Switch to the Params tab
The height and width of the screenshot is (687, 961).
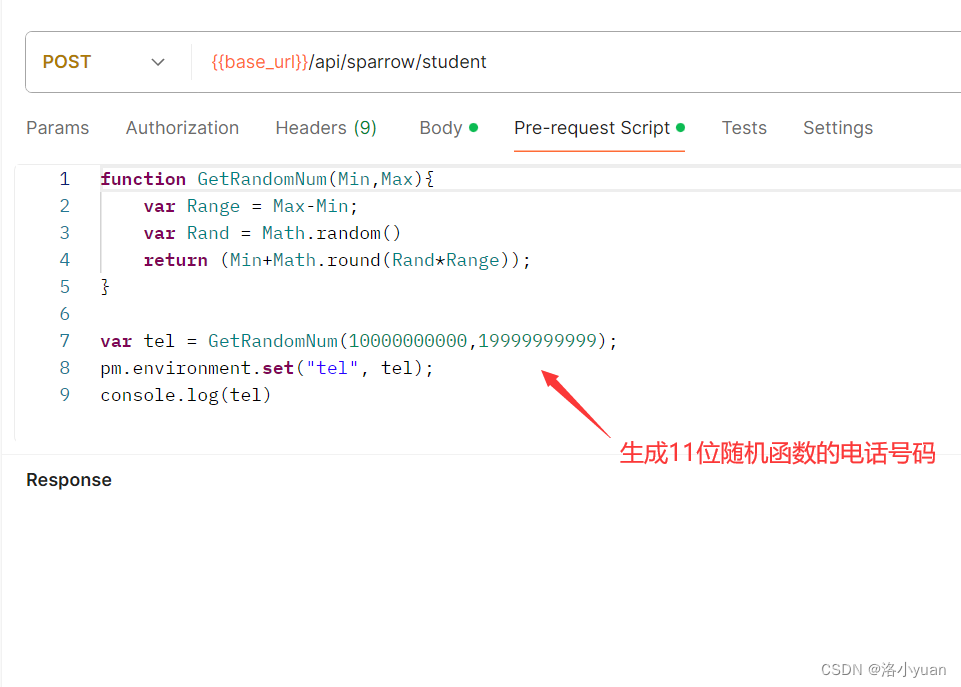(x=58, y=127)
